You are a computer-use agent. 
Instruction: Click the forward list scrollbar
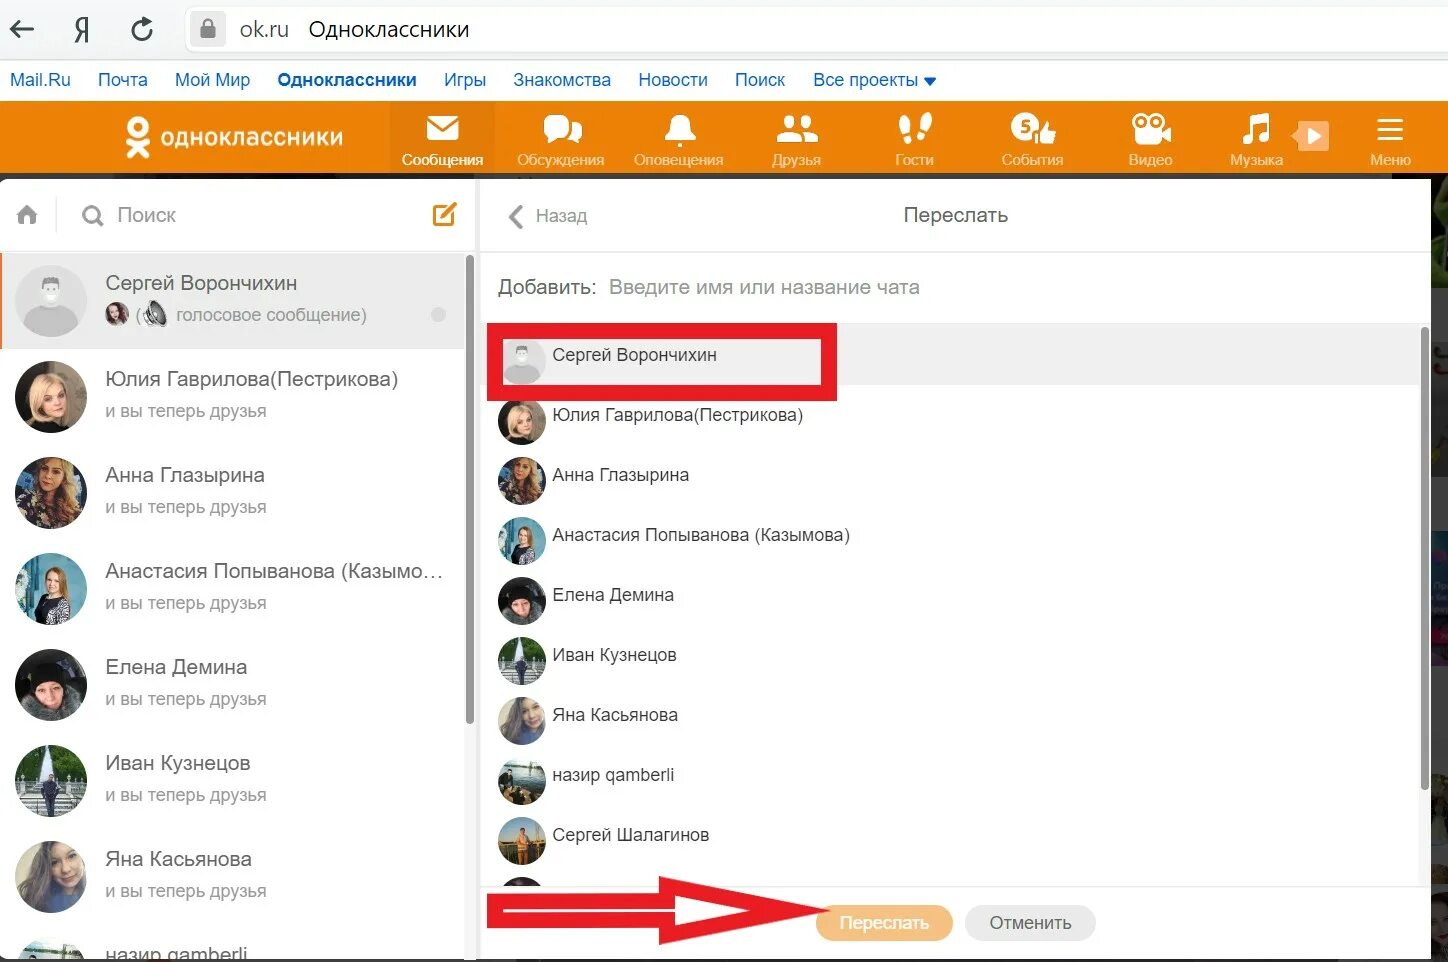click(x=1425, y=558)
